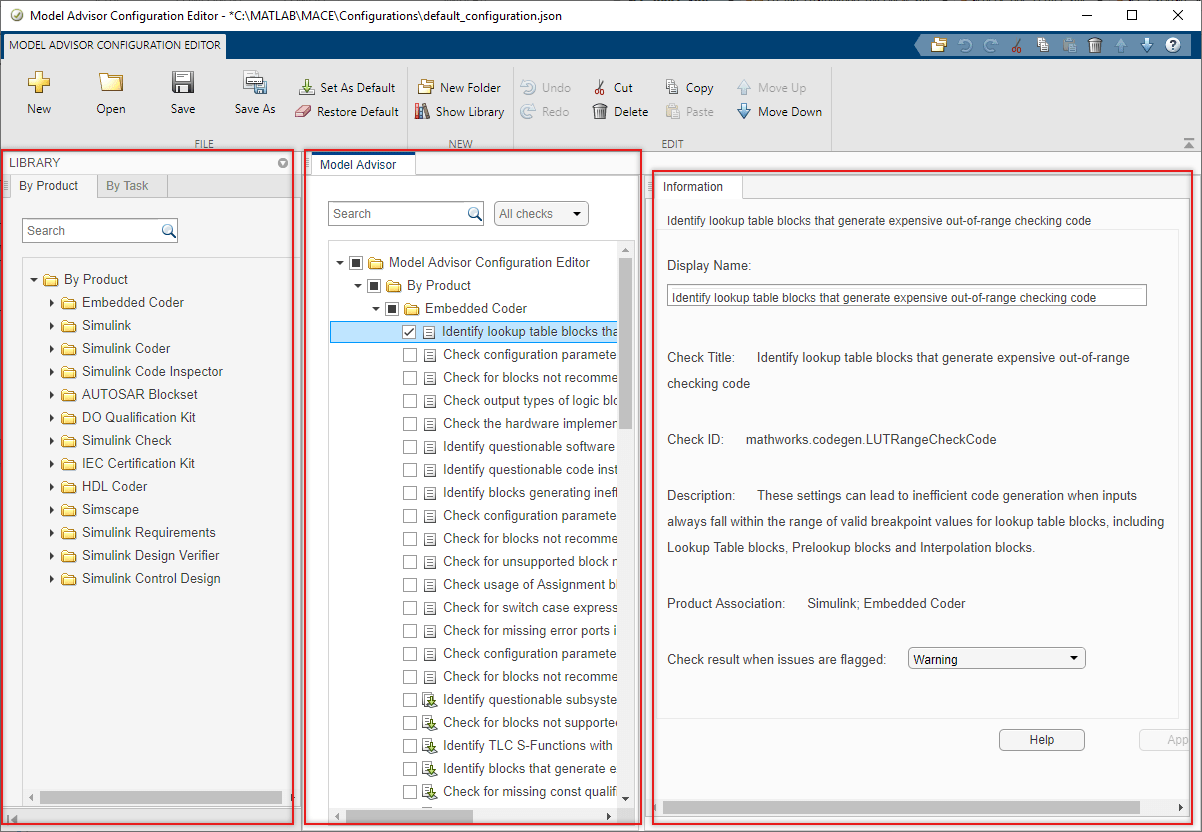1202x832 pixels.
Task: Enable Check usage of Assignment blocks
Action: pos(410,585)
